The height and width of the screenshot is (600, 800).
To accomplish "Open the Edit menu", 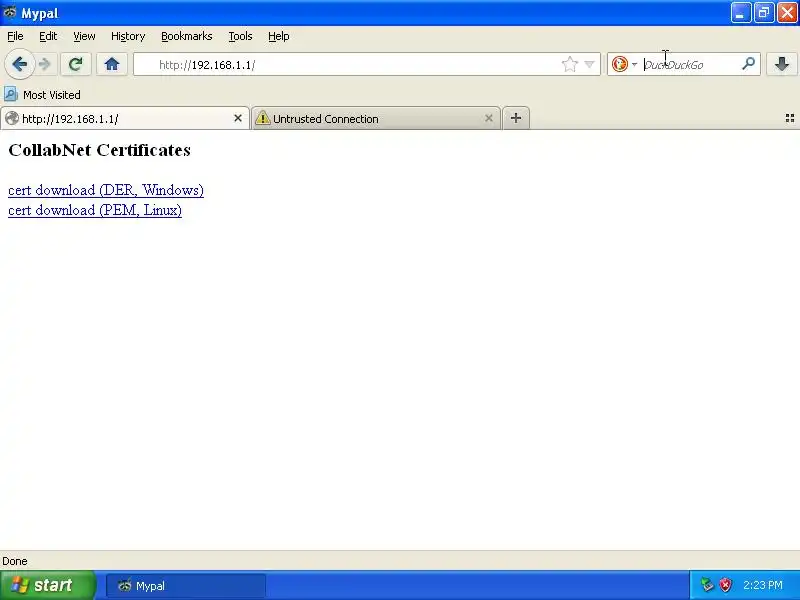I will [48, 36].
